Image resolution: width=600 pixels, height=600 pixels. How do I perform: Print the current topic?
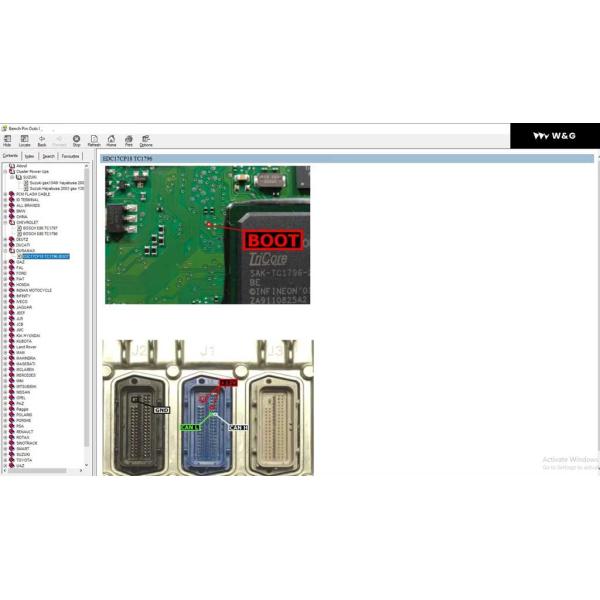tap(129, 141)
